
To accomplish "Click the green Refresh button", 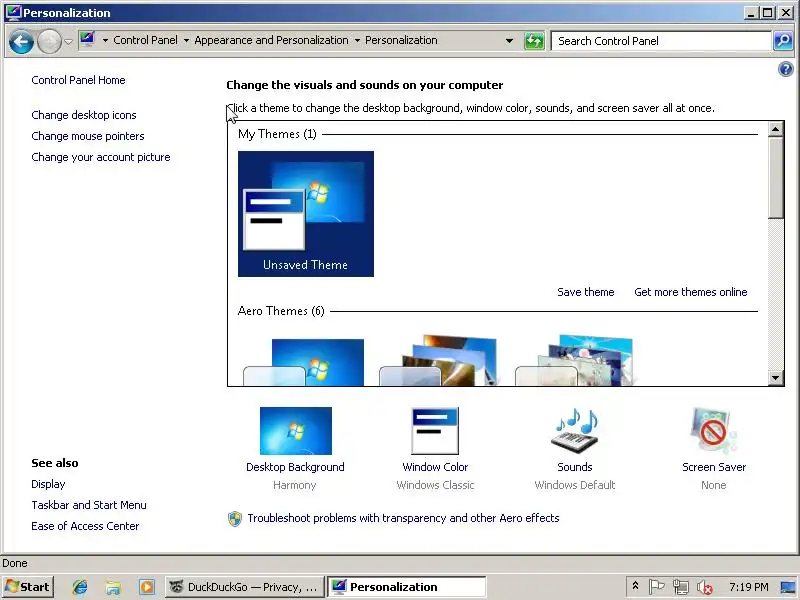I will pyautogui.click(x=534, y=41).
